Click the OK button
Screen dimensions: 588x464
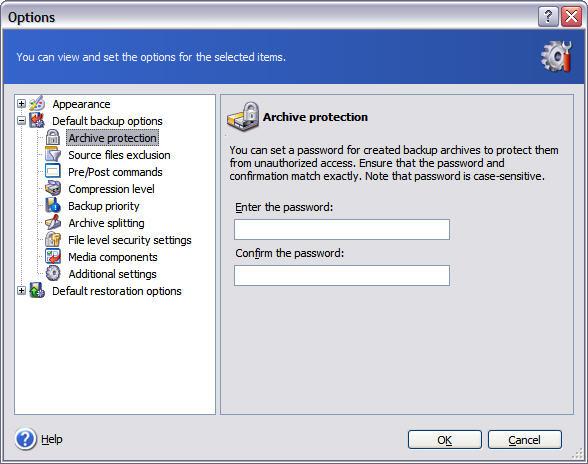point(445,440)
